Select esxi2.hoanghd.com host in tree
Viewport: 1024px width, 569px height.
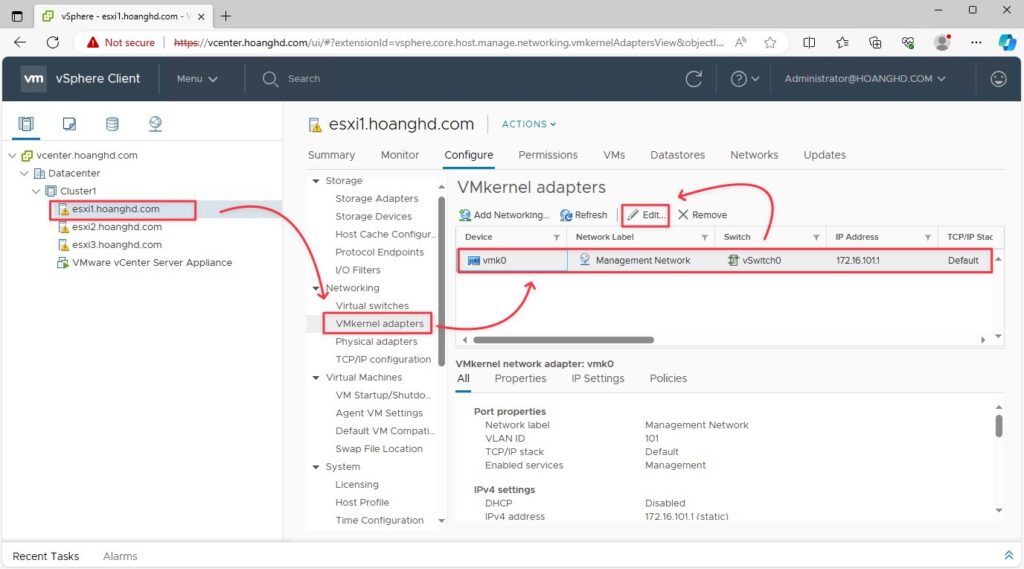click(x=117, y=227)
